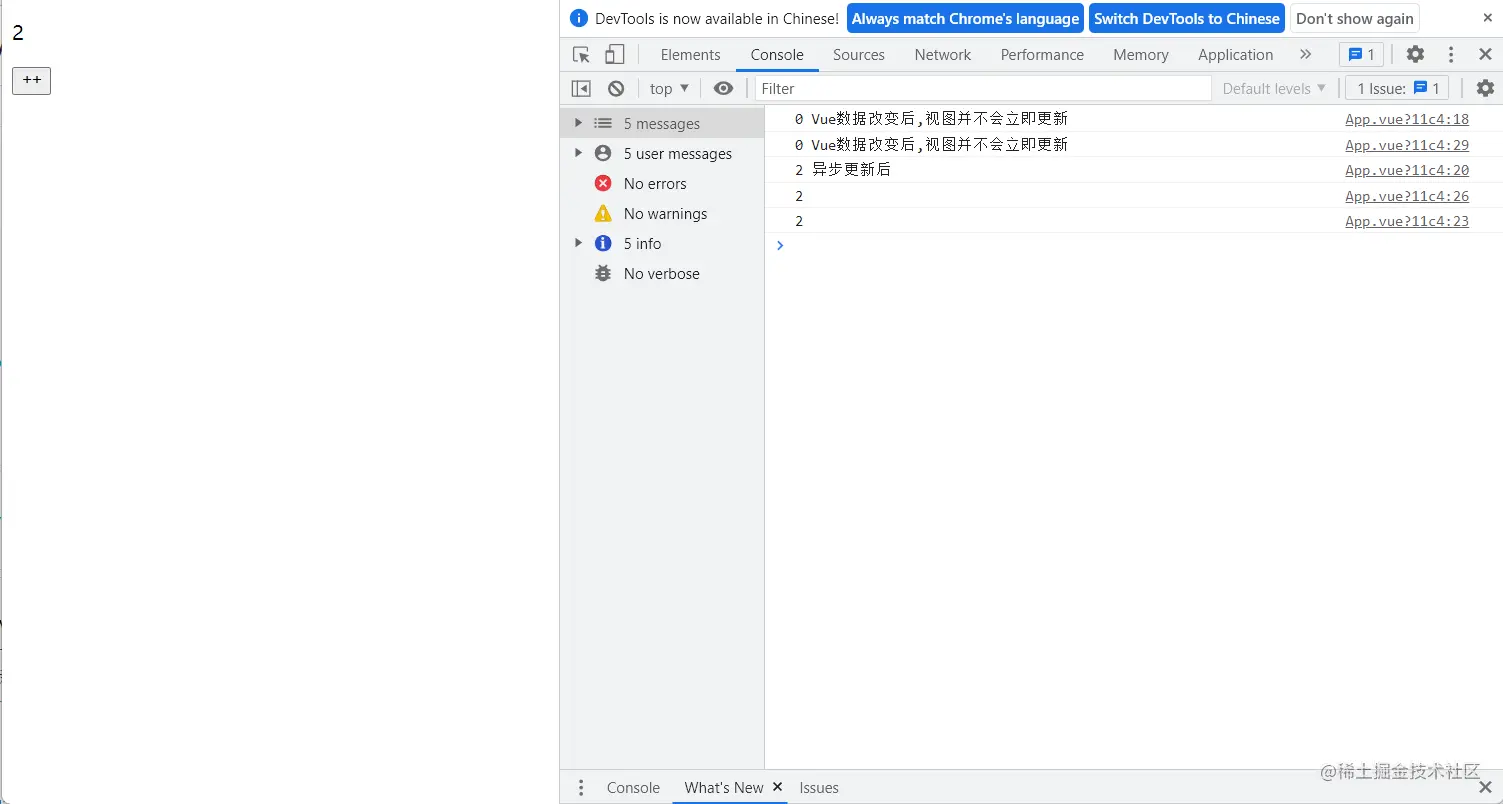Focus the console Filter input field
Image resolution: width=1503 pixels, height=804 pixels.
tap(983, 89)
